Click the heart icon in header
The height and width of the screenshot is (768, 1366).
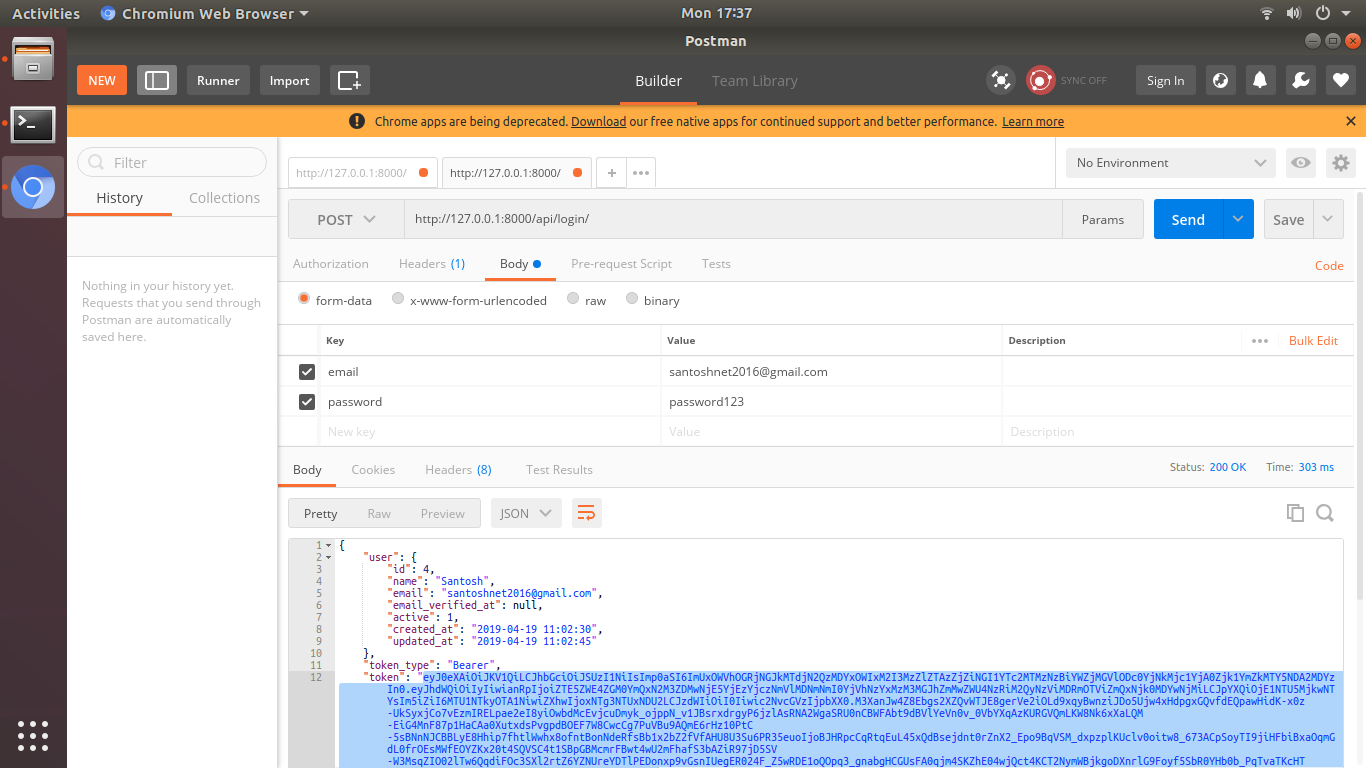click(x=1340, y=81)
